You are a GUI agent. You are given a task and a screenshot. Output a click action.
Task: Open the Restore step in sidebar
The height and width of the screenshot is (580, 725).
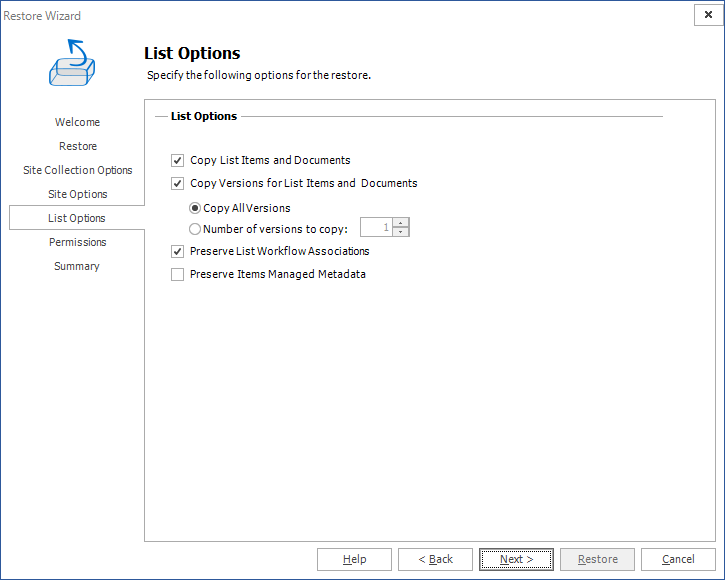coord(77,146)
